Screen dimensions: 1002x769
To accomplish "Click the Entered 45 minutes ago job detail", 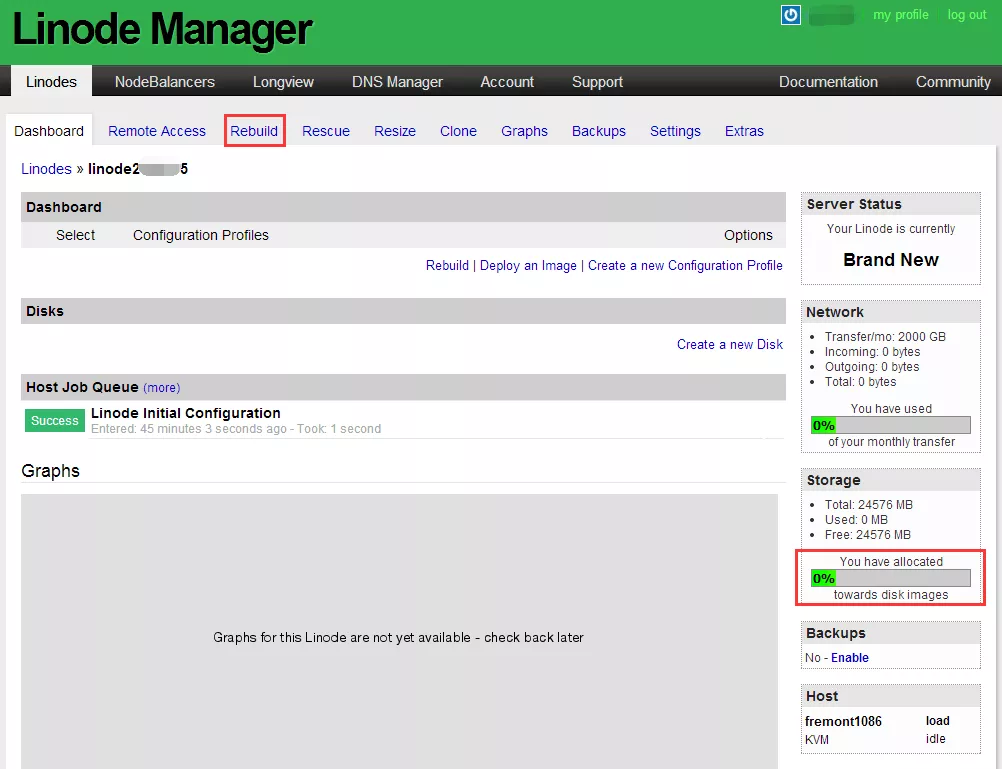I will tap(236, 429).
